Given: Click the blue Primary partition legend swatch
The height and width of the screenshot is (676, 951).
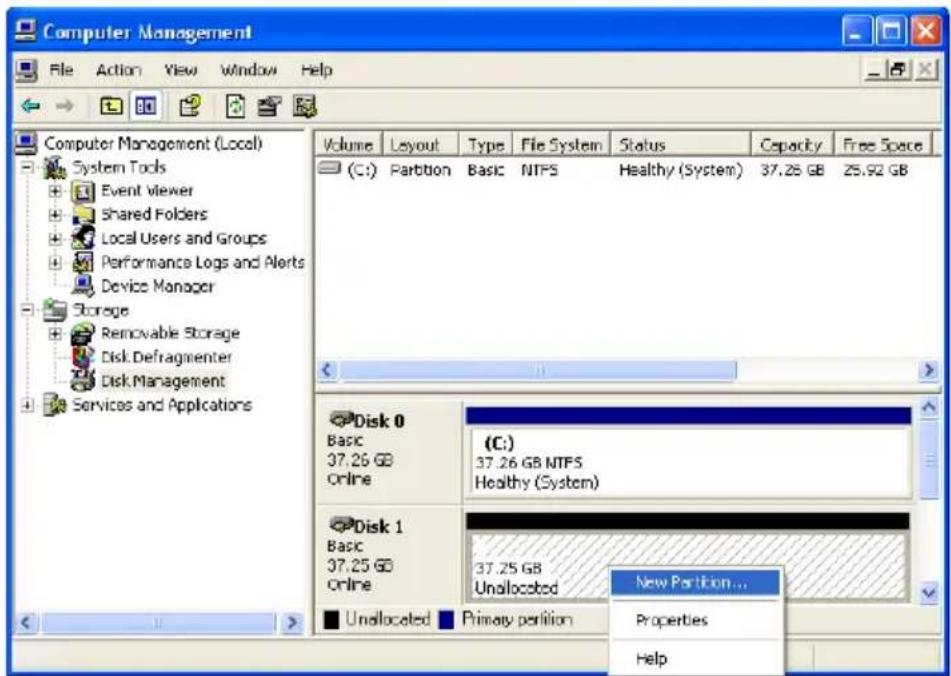Looking at the screenshot, I should tap(446, 620).
